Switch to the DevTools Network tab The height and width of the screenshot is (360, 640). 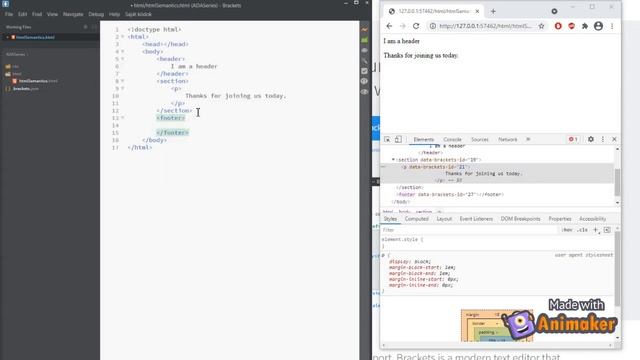click(508, 140)
